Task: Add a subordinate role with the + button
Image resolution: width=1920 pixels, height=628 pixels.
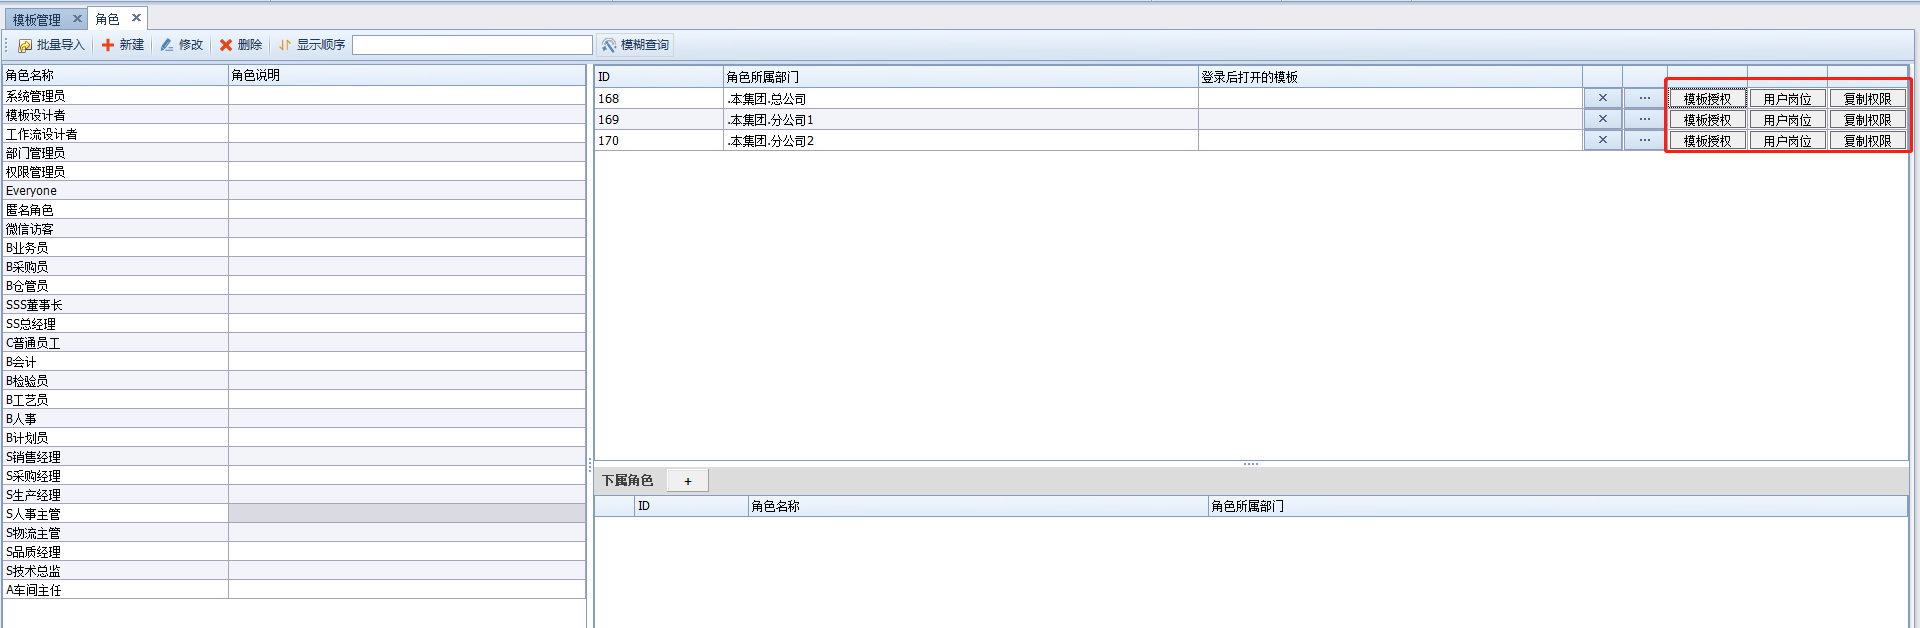Action: (687, 481)
